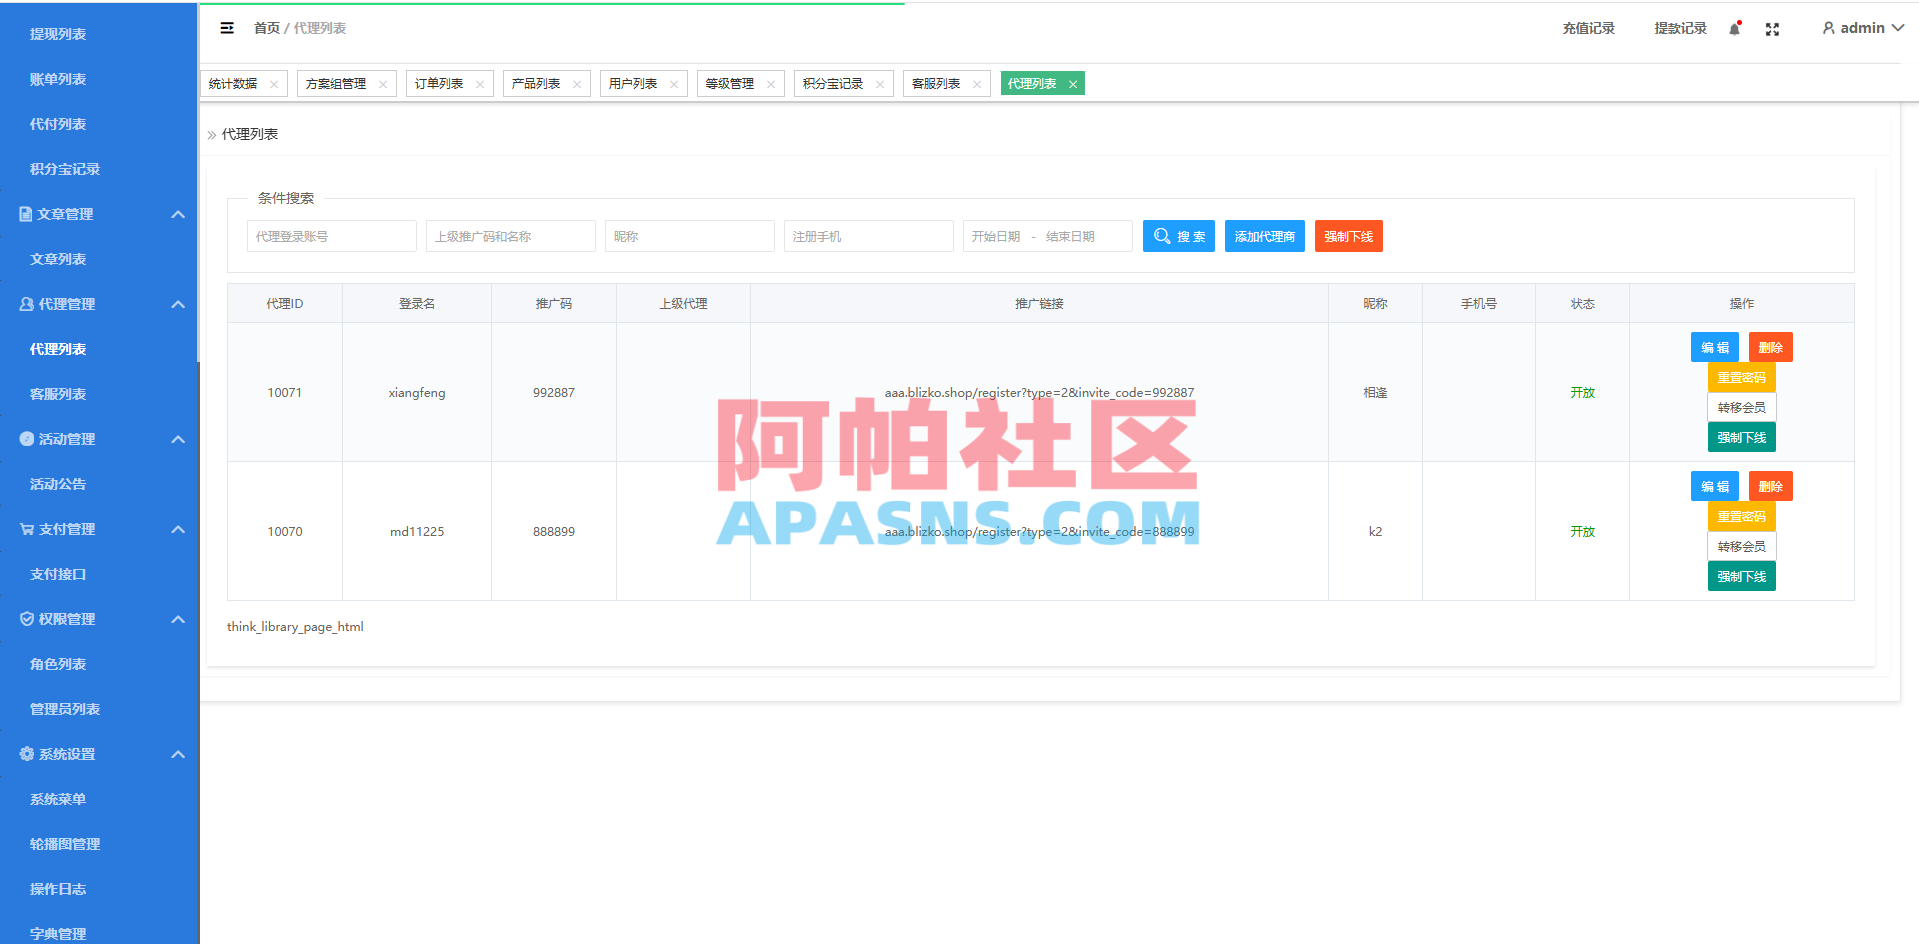Open 轮播图管理 in the sidebar

coord(65,844)
